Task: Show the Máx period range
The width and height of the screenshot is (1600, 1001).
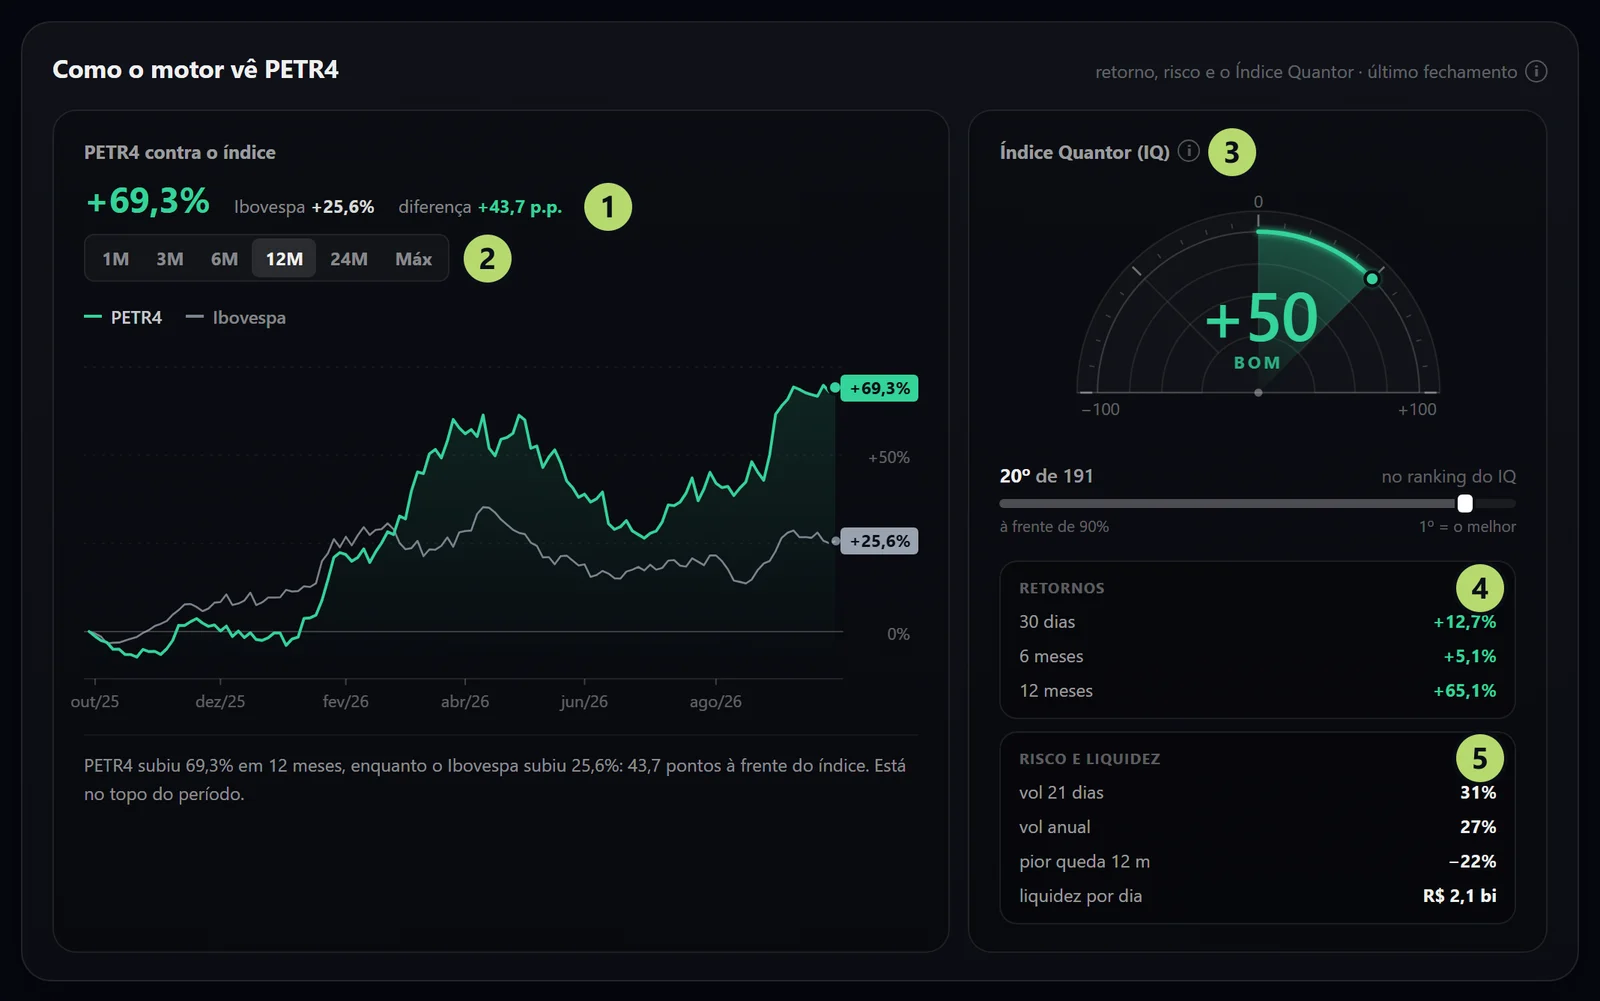Action: click(x=414, y=259)
